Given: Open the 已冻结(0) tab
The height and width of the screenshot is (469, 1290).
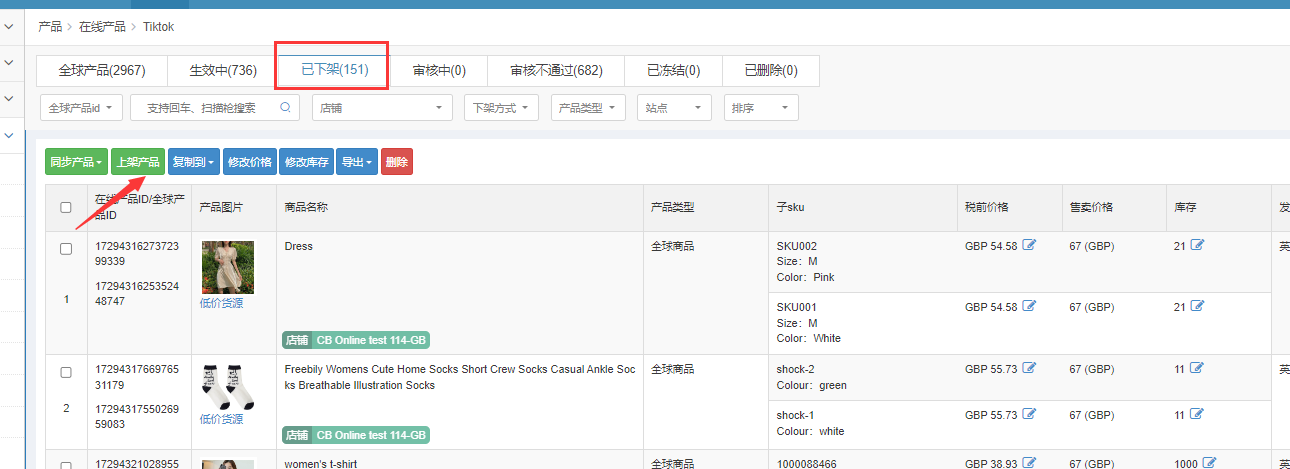Looking at the screenshot, I should (x=673, y=71).
